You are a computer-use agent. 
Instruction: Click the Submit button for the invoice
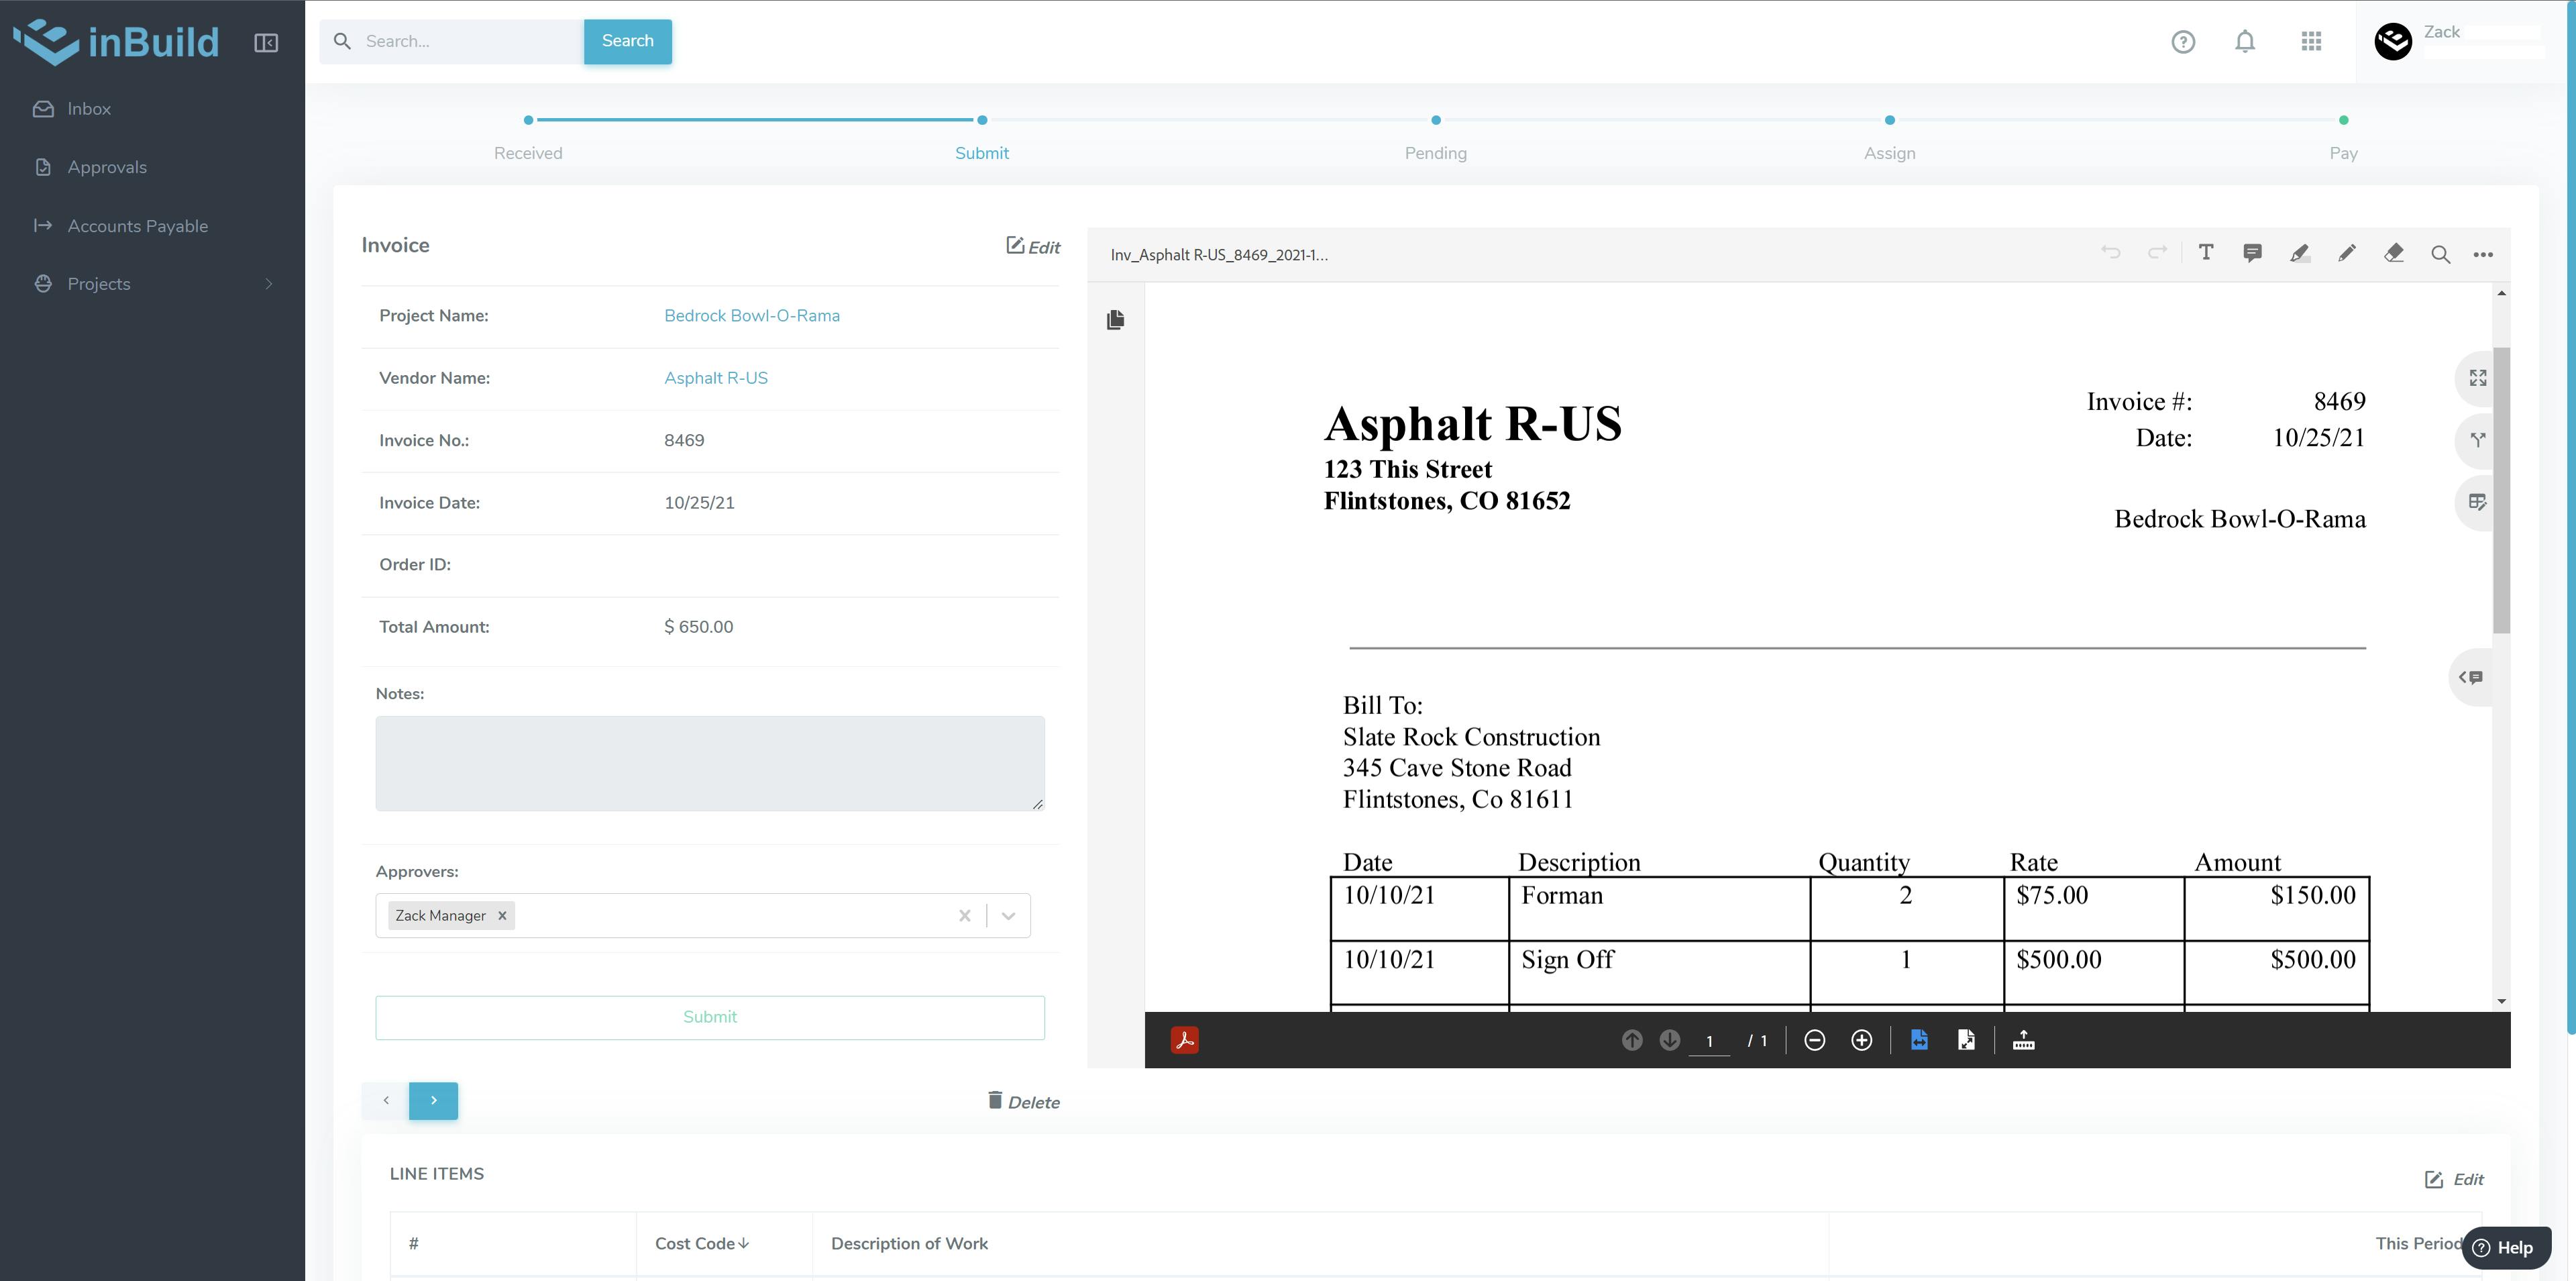tap(710, 1016)
